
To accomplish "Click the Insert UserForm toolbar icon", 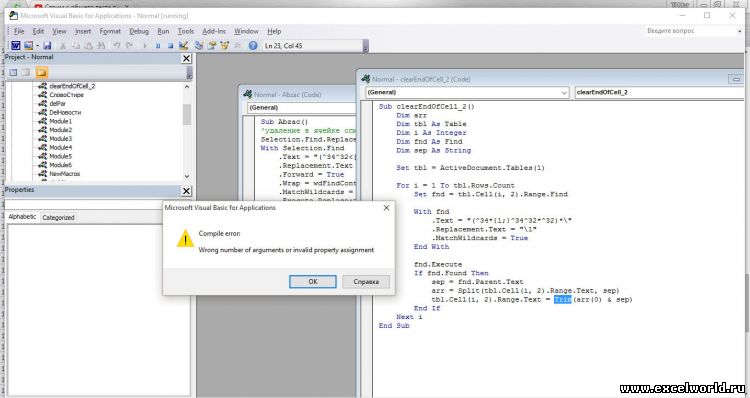I will click(x=28, y=45).
